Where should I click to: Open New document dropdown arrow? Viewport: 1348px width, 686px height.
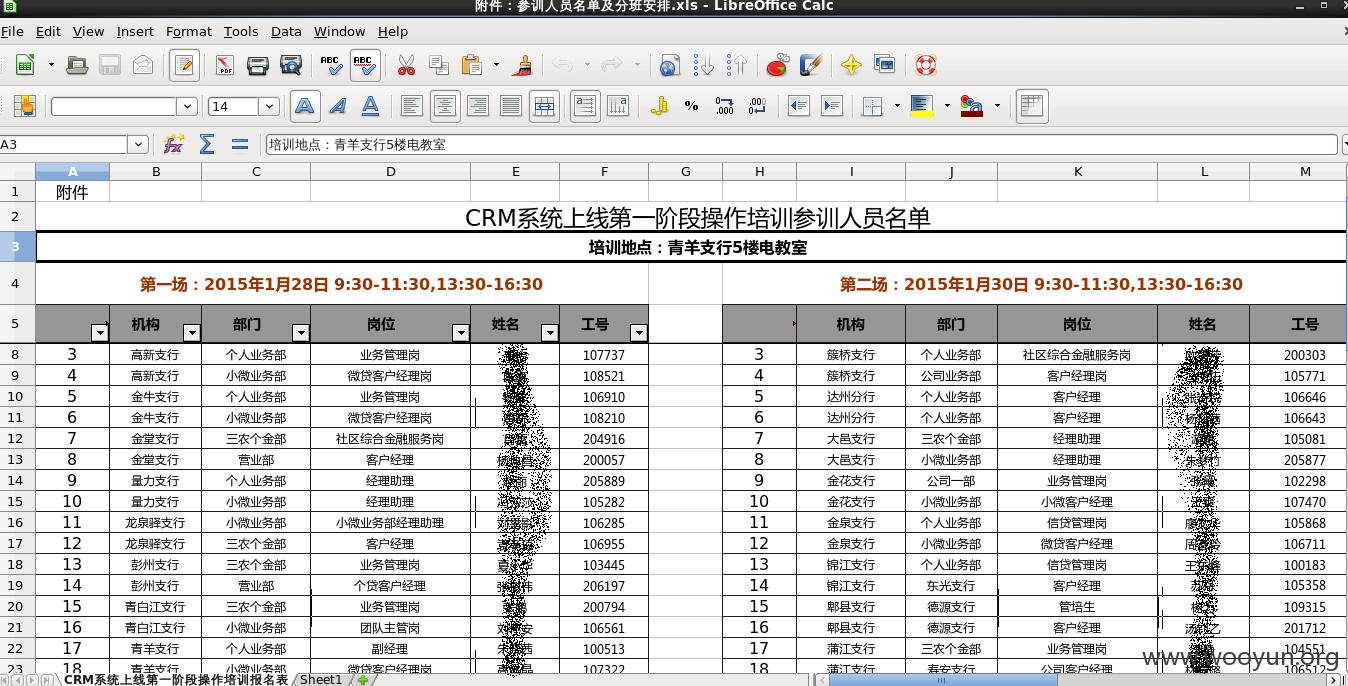(x=51, y=66)
